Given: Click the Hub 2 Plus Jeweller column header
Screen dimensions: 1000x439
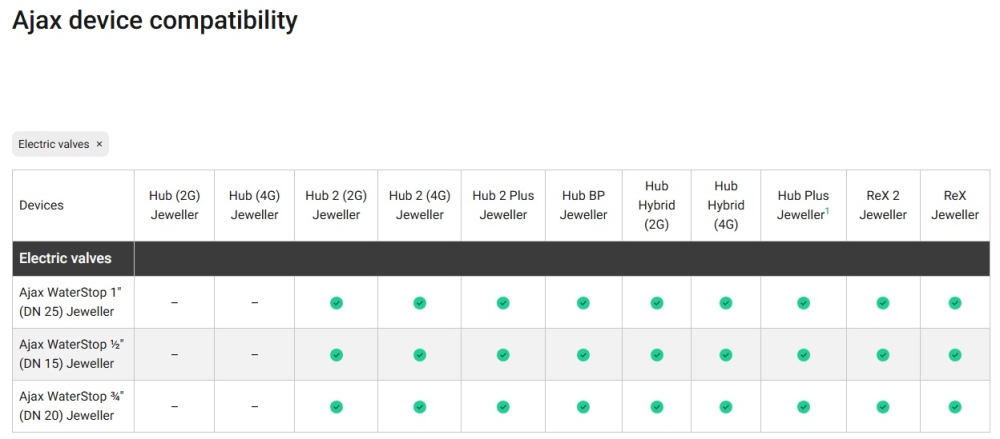Looking at the screenshot, I should point(503,205).
